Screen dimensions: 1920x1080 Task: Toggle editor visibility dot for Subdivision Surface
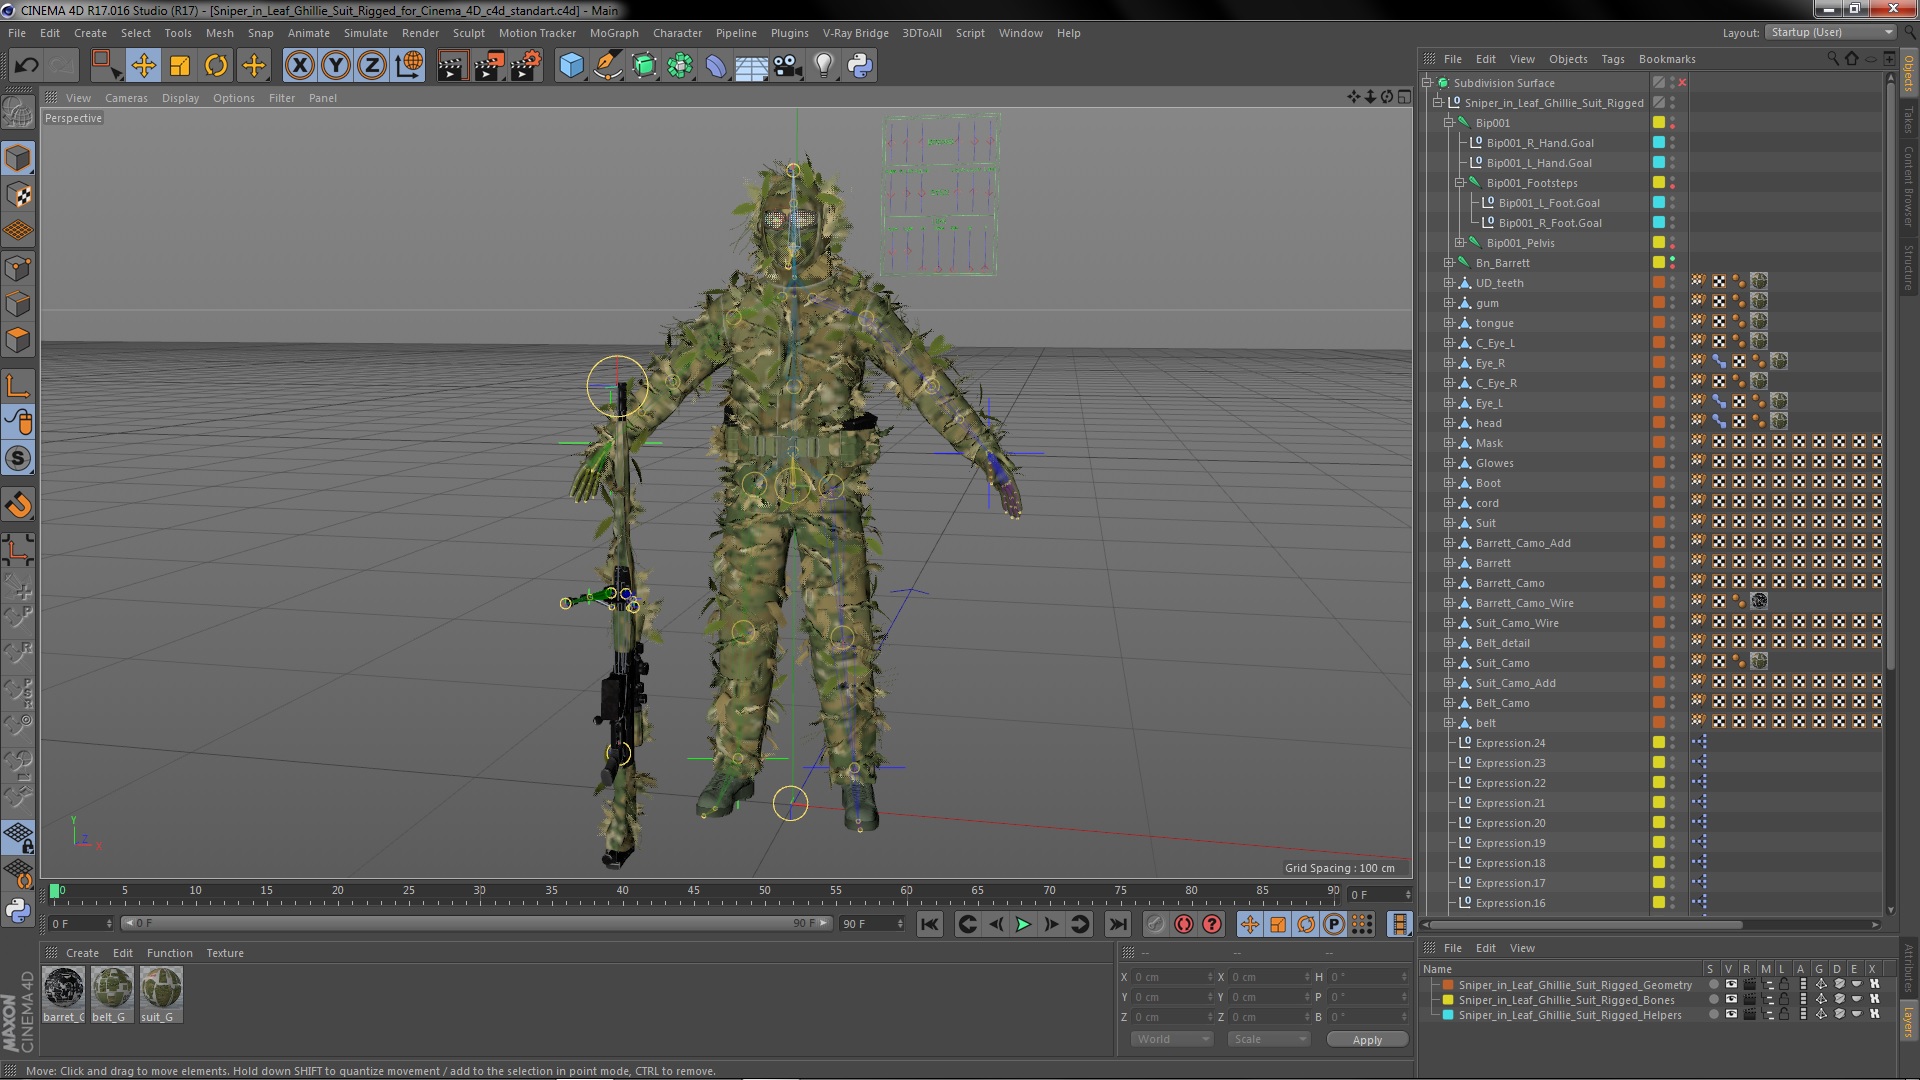[x=1672, y=80]
